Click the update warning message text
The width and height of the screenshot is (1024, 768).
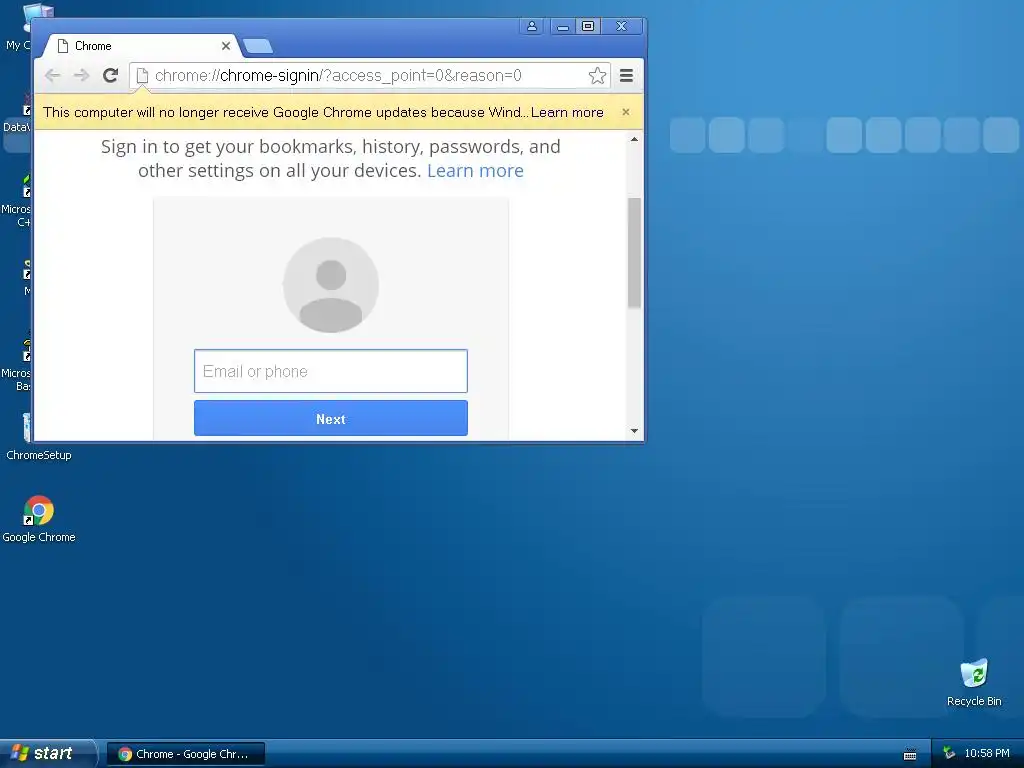point(285,112)
